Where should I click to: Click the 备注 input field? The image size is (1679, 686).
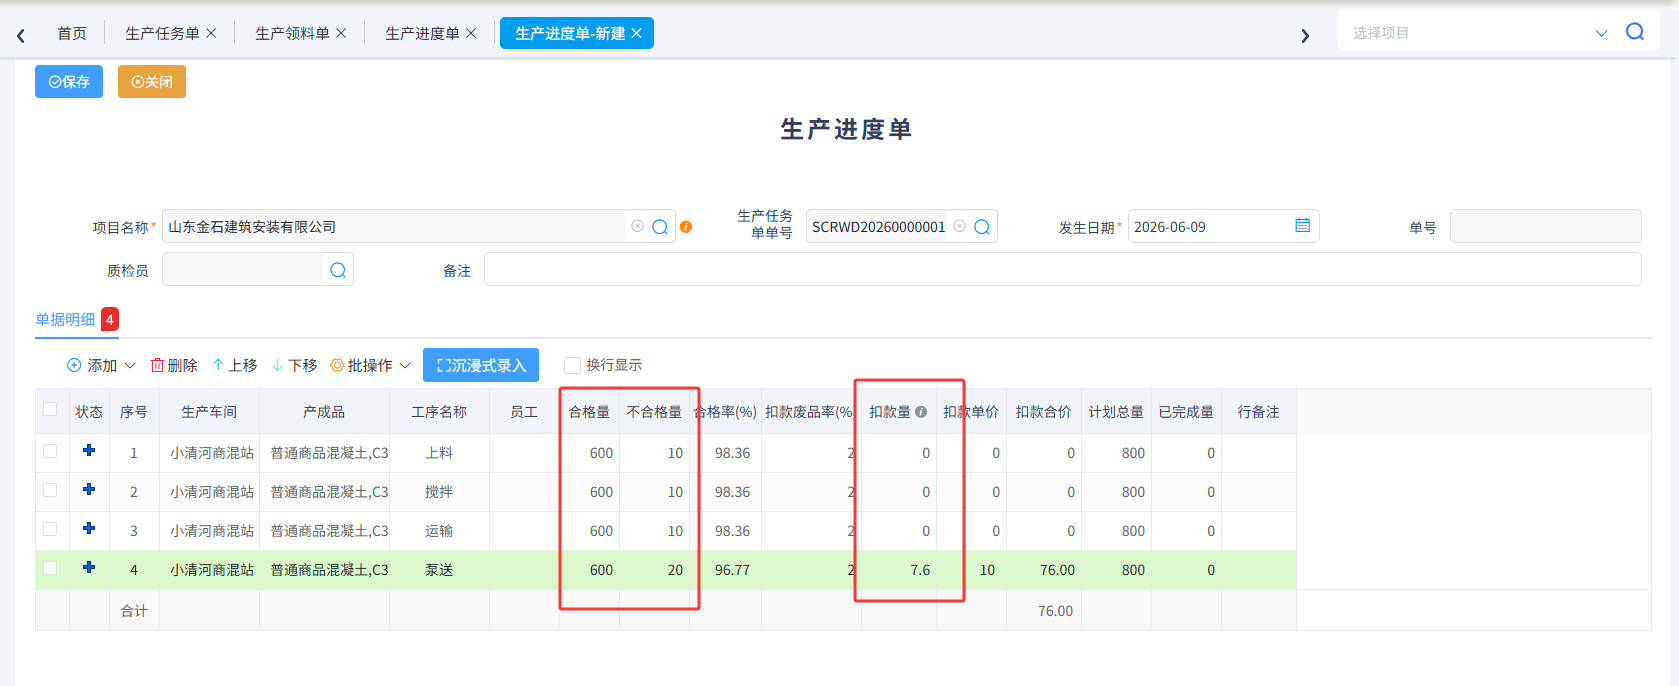tap(1062, 269)
